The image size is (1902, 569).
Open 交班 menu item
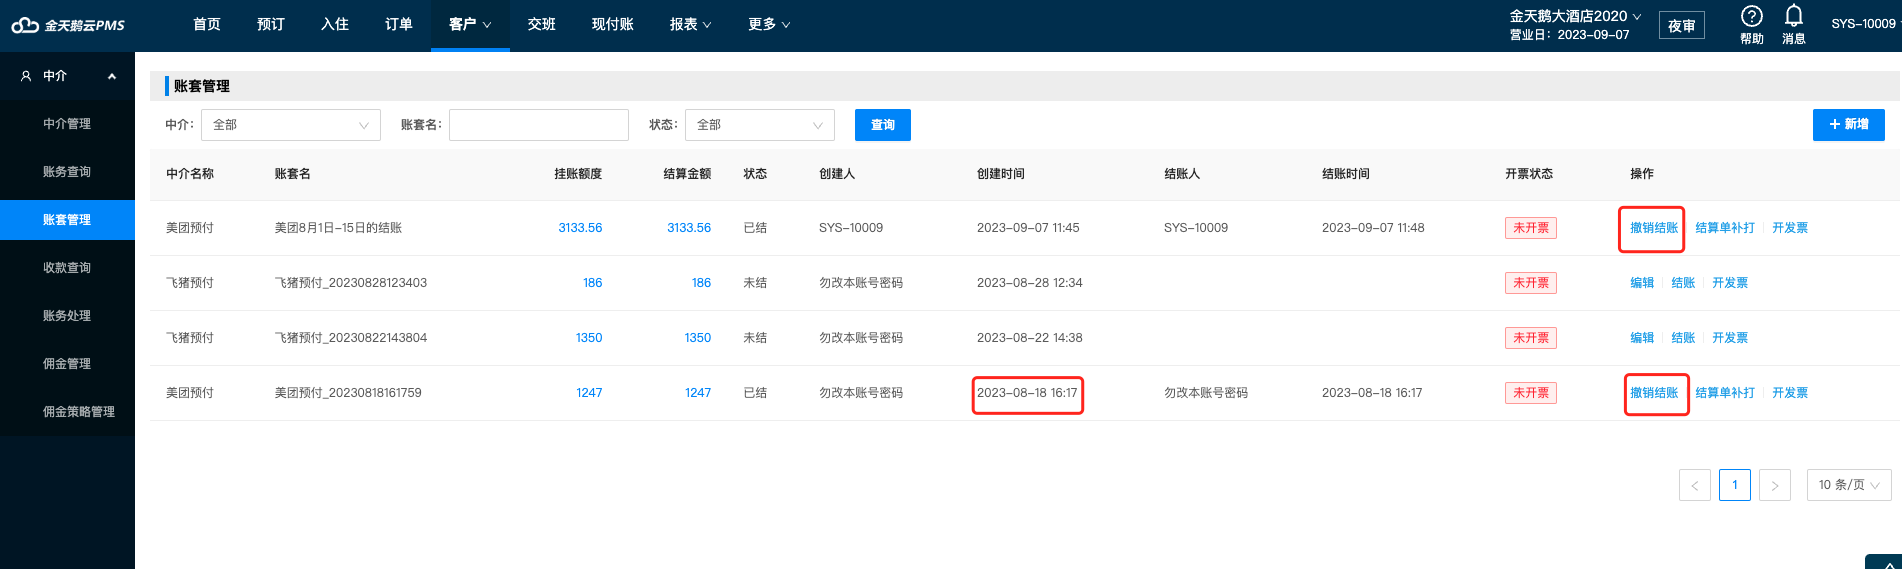[542, 24]
